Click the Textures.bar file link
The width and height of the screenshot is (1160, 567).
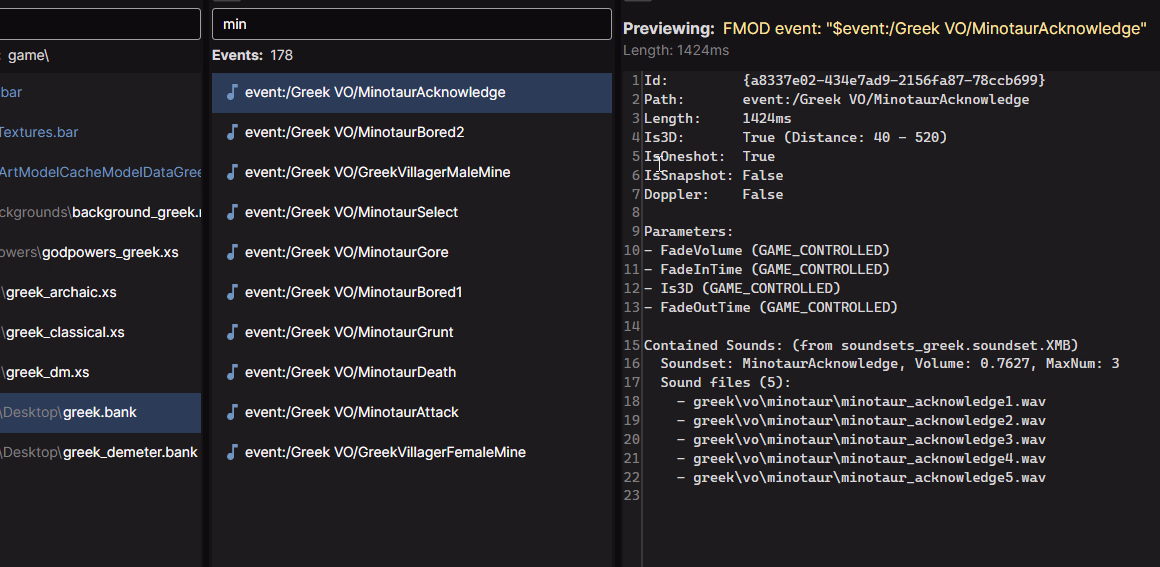tap(38, 132)
